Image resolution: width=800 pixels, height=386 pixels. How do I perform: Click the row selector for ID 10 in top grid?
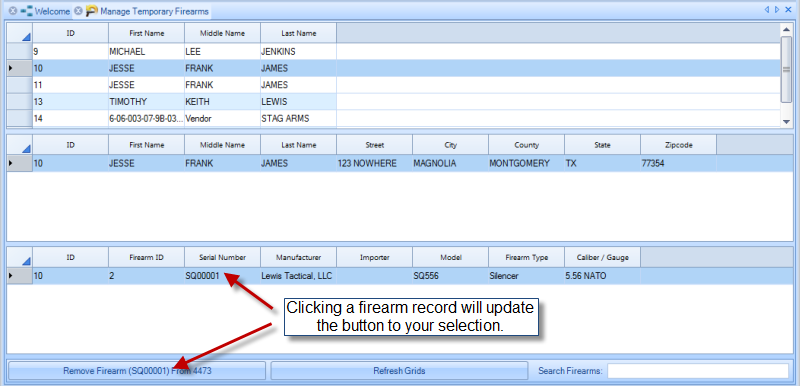click(x=20, y=68)
